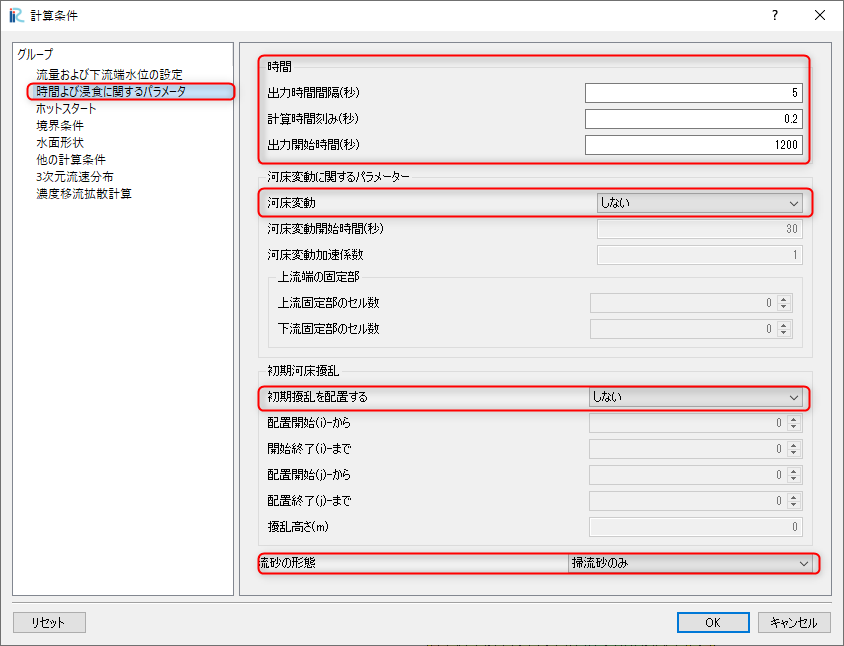
Task: Open the 河床変動 dropdown
Action: click(x=700, y=203)
